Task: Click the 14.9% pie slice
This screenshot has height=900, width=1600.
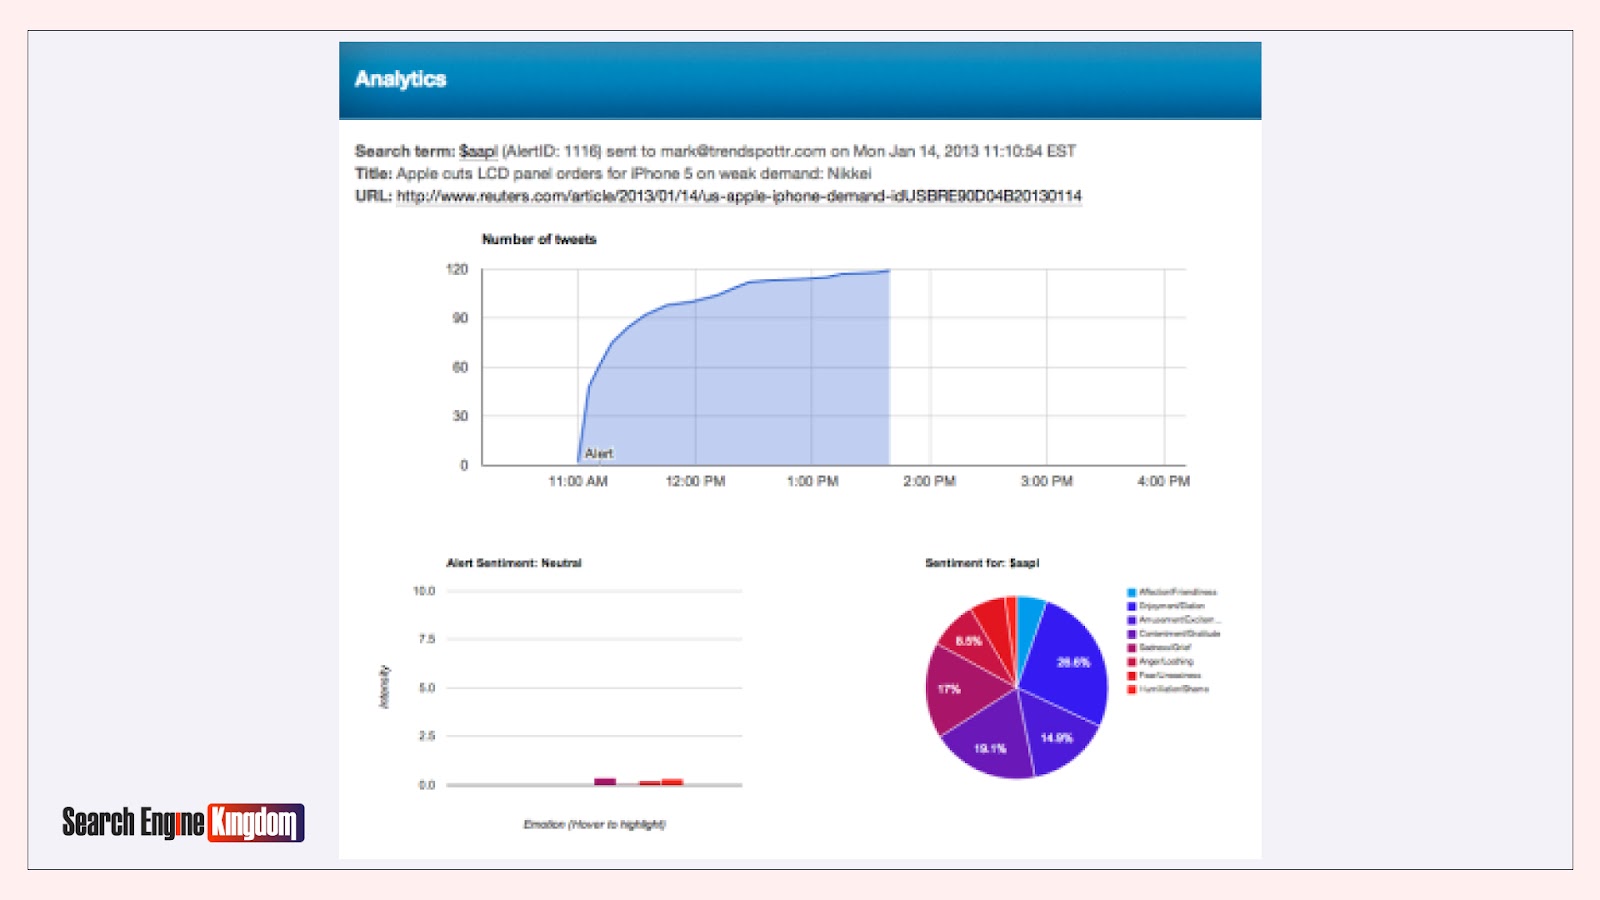Action: click(1057, 738)
